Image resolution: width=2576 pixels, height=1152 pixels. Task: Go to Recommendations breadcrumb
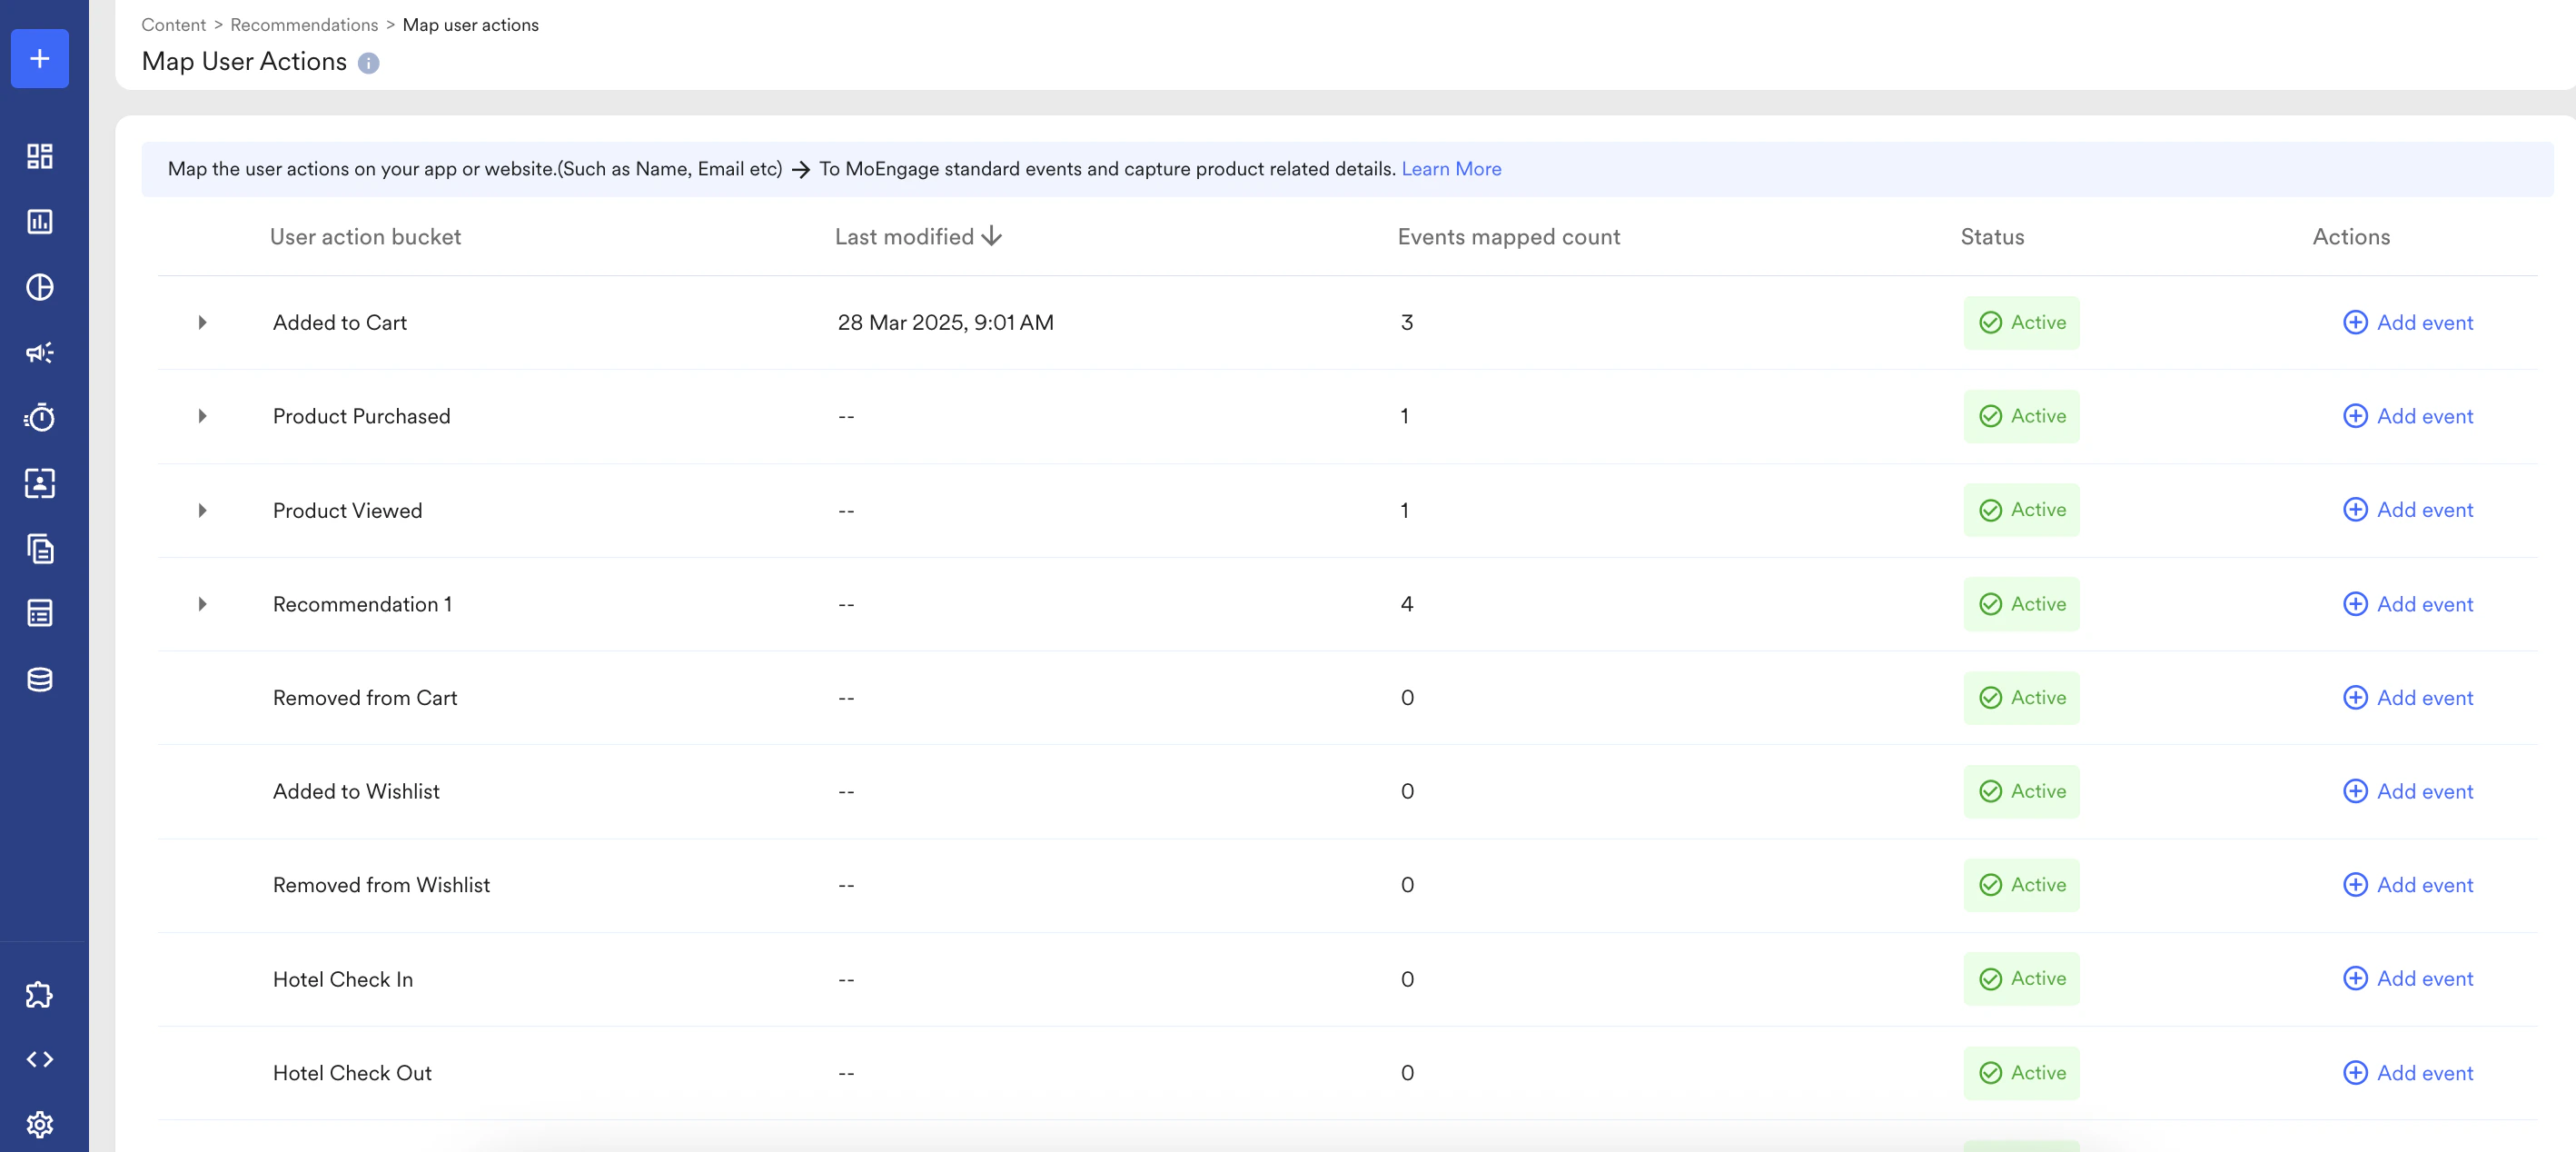pos(304,25)
